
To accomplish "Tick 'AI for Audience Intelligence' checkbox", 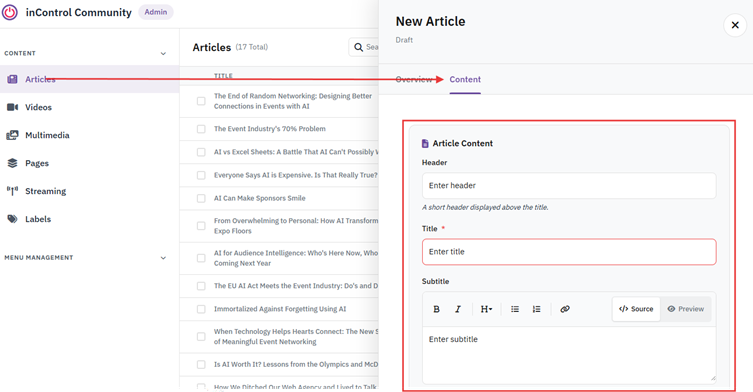I will point(201,258).
